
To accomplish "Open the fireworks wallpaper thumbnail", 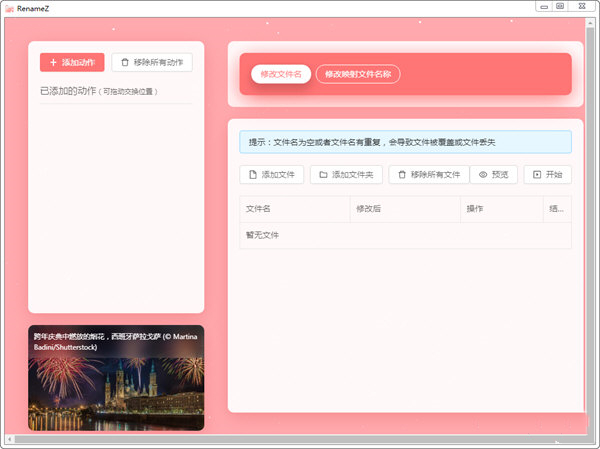I will tap(116, 378).
